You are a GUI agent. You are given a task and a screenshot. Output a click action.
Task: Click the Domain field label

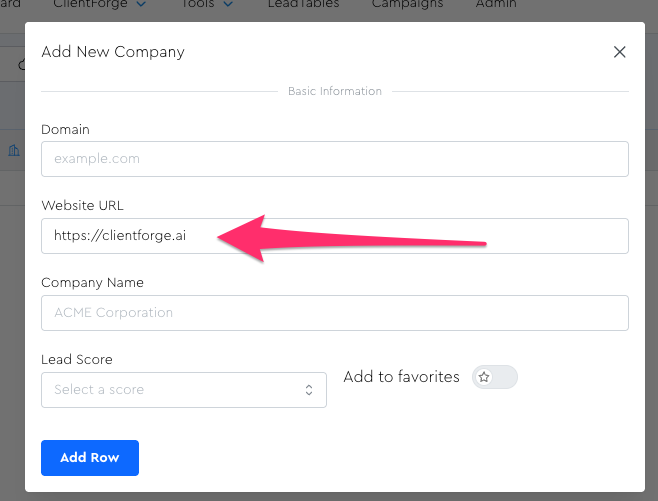pyautogui.click(x=65, y=129)
